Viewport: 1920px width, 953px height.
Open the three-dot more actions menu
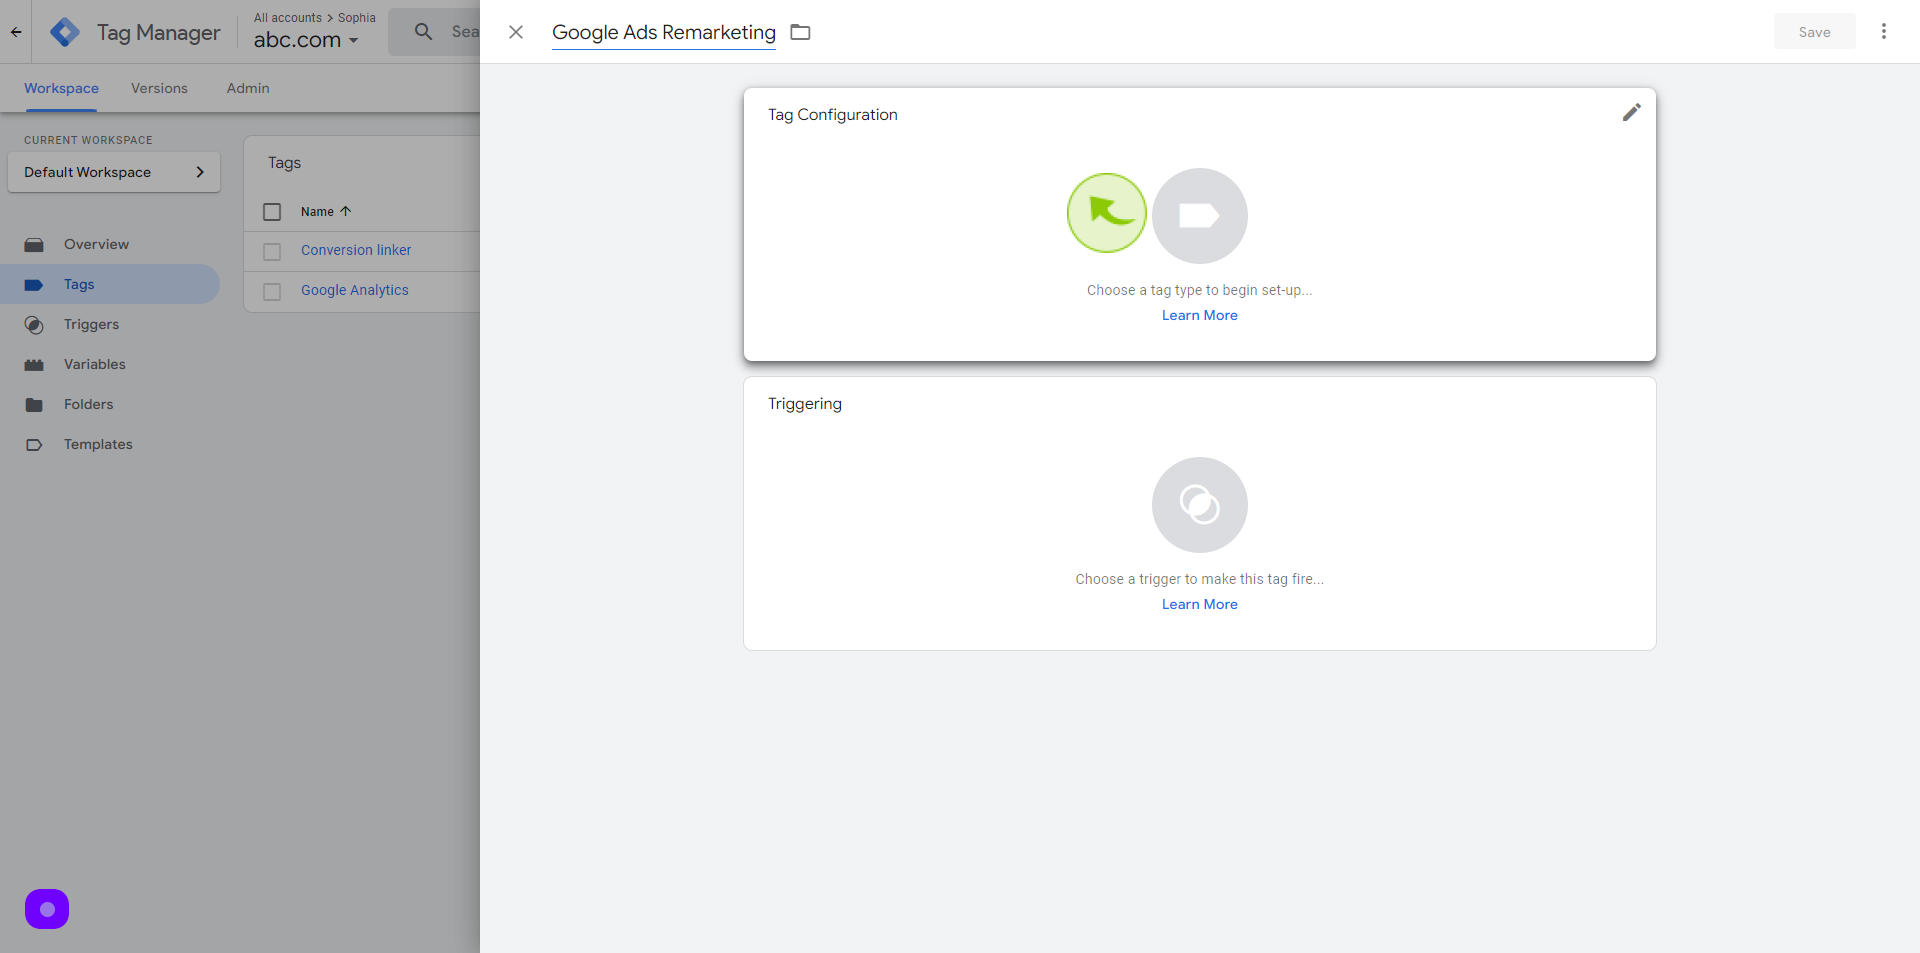click(x=1884, y=32)
